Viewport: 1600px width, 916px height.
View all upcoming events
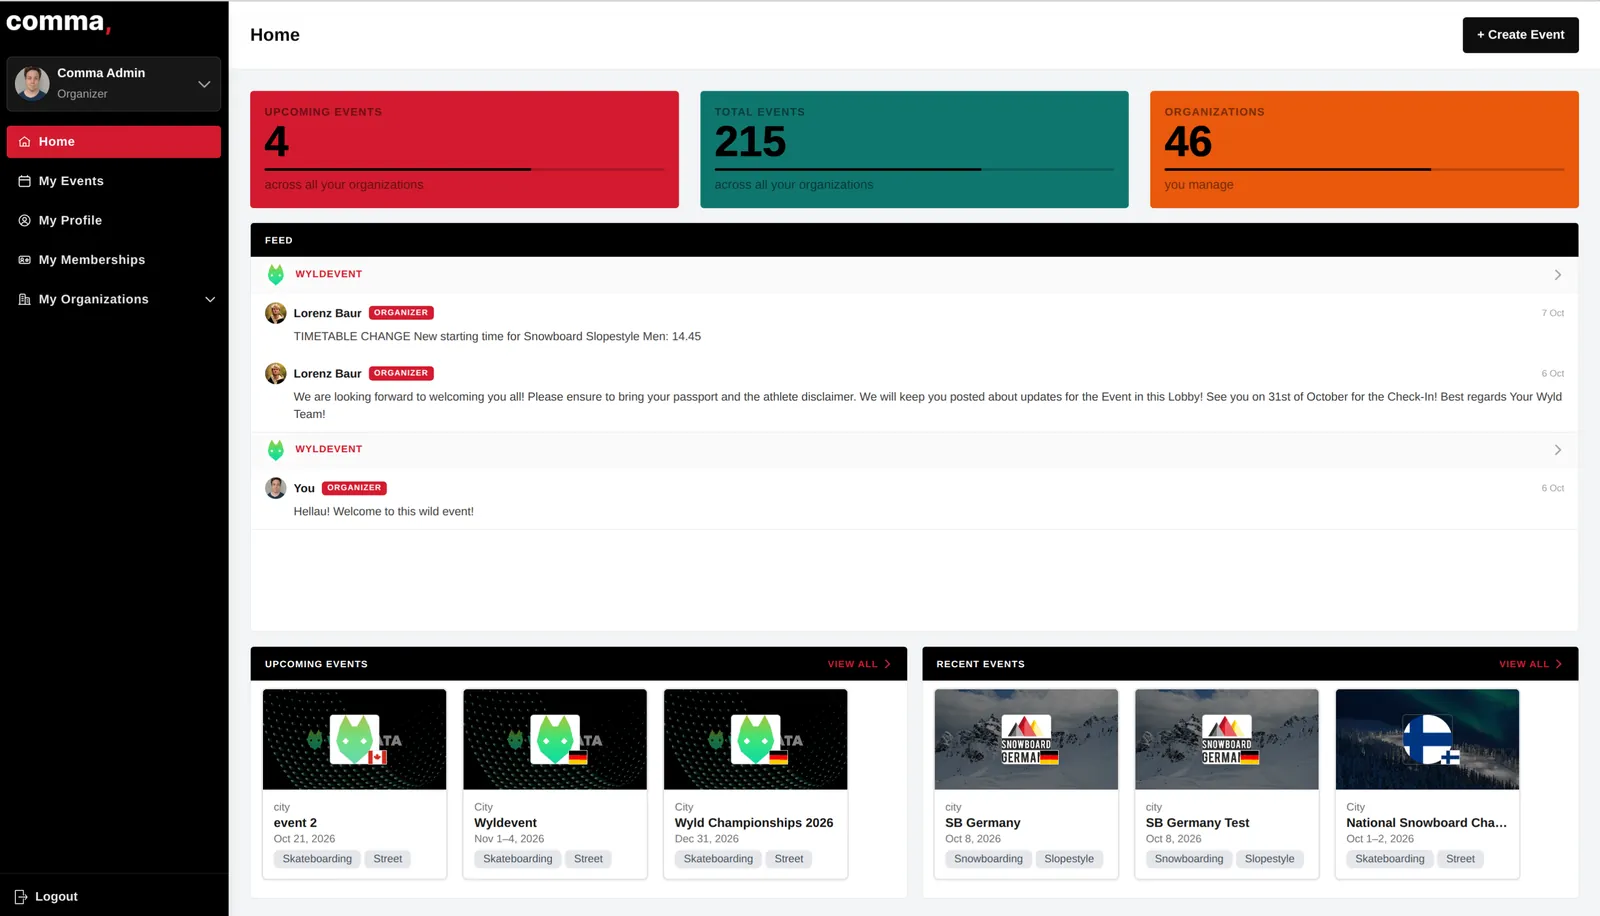852,664
